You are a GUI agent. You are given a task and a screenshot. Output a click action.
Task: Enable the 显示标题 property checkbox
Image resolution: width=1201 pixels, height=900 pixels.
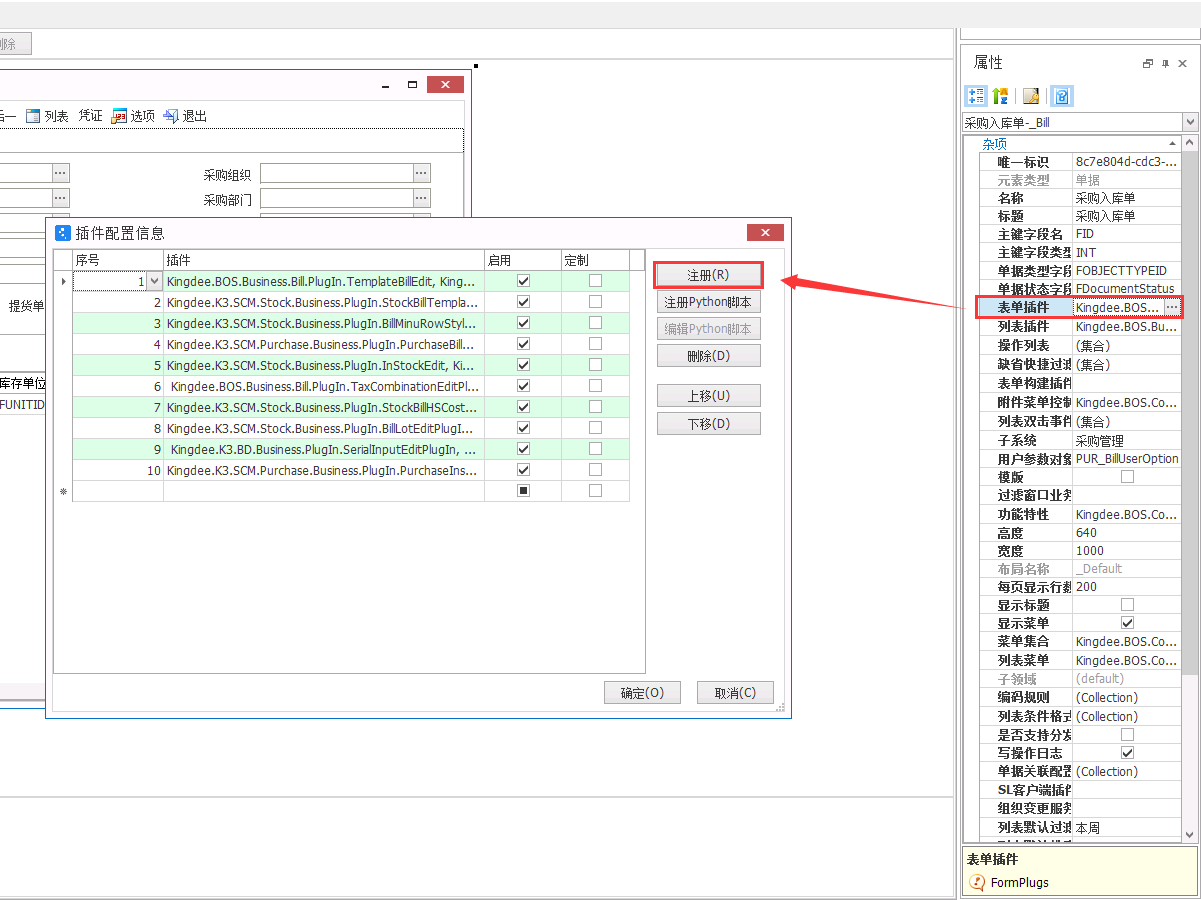click(x=1128, y=605)
